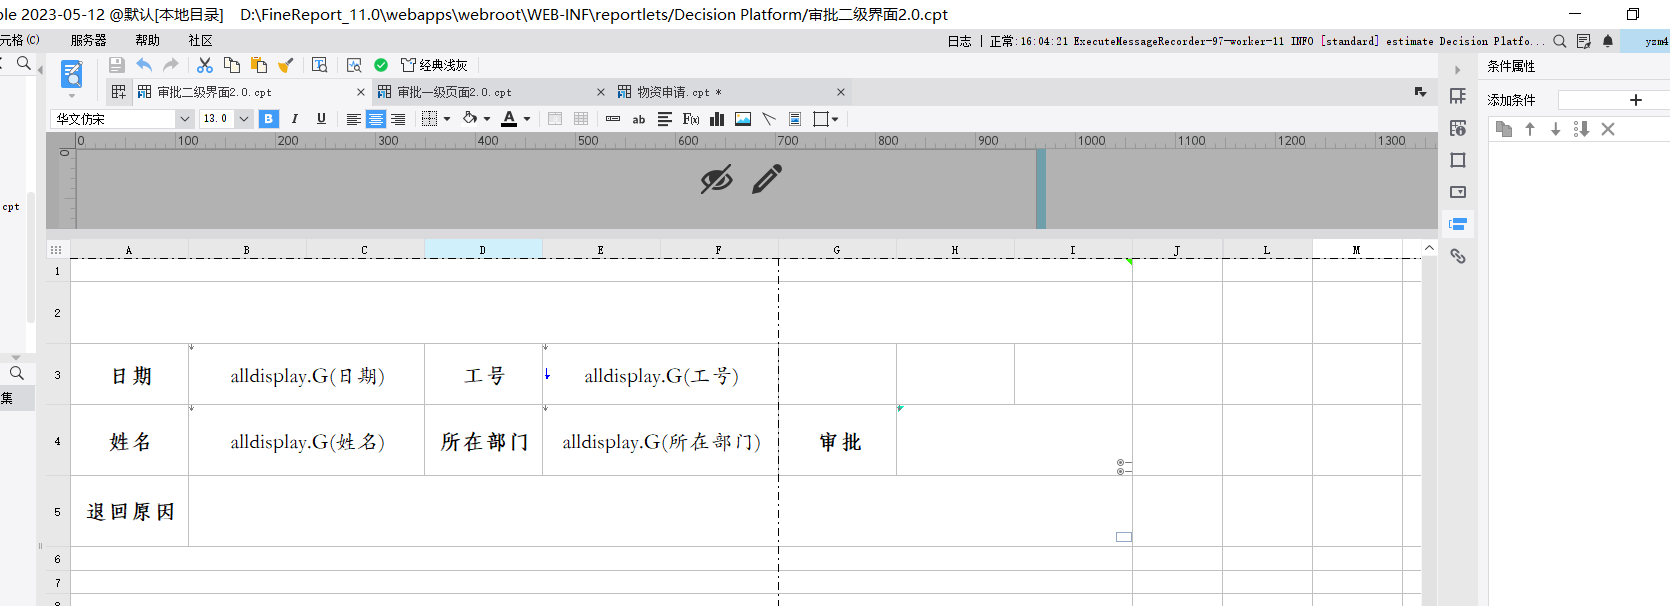Image resolution: width=1670 pixels, height=606 pixels.
Task: Click the redo arrow icon
Action: coord(171,65)
